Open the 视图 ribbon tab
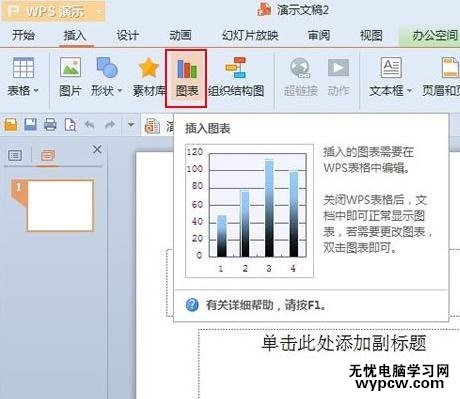 click(371, 35)
